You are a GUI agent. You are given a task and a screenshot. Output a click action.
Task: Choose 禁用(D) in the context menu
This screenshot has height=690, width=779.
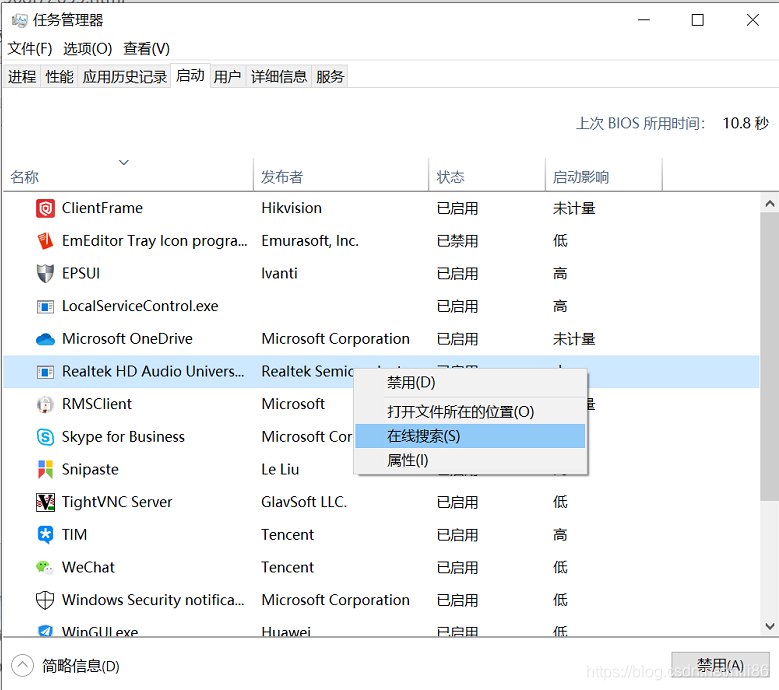tap(470, 383)
